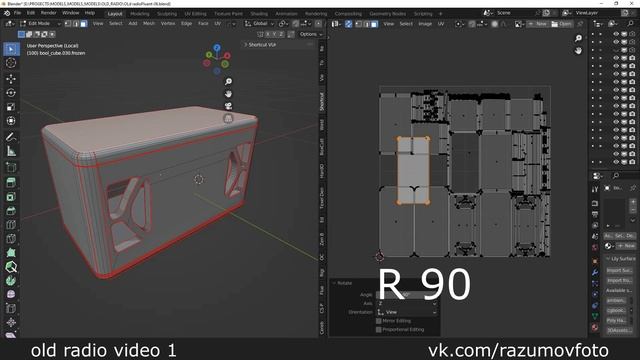Viewport: 640px width, 360px height.
Task: Check the Mirror Editing checkbox
Action: click(378, 321)
